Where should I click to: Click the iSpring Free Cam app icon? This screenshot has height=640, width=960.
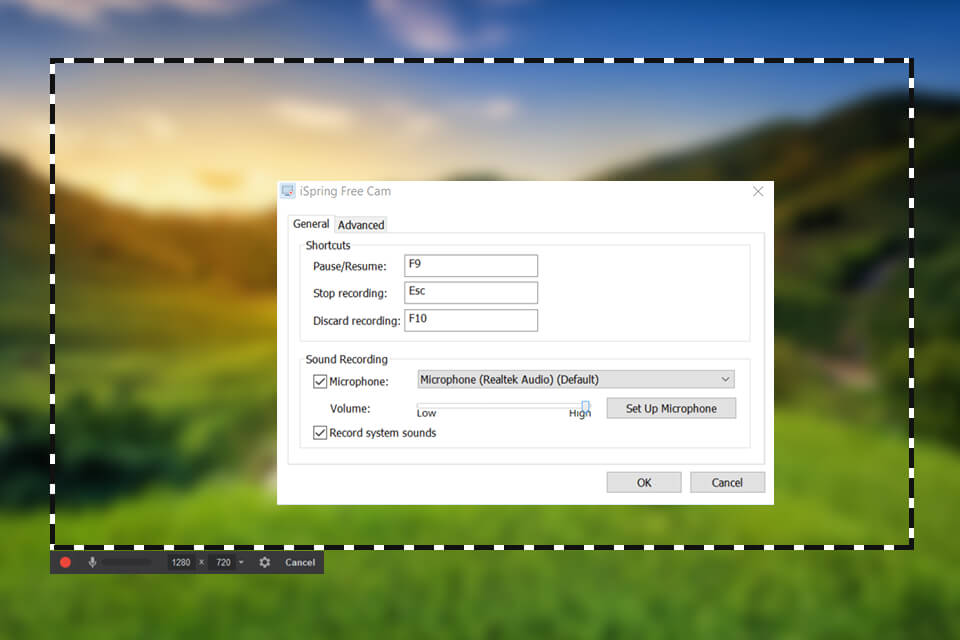[287, 191]
